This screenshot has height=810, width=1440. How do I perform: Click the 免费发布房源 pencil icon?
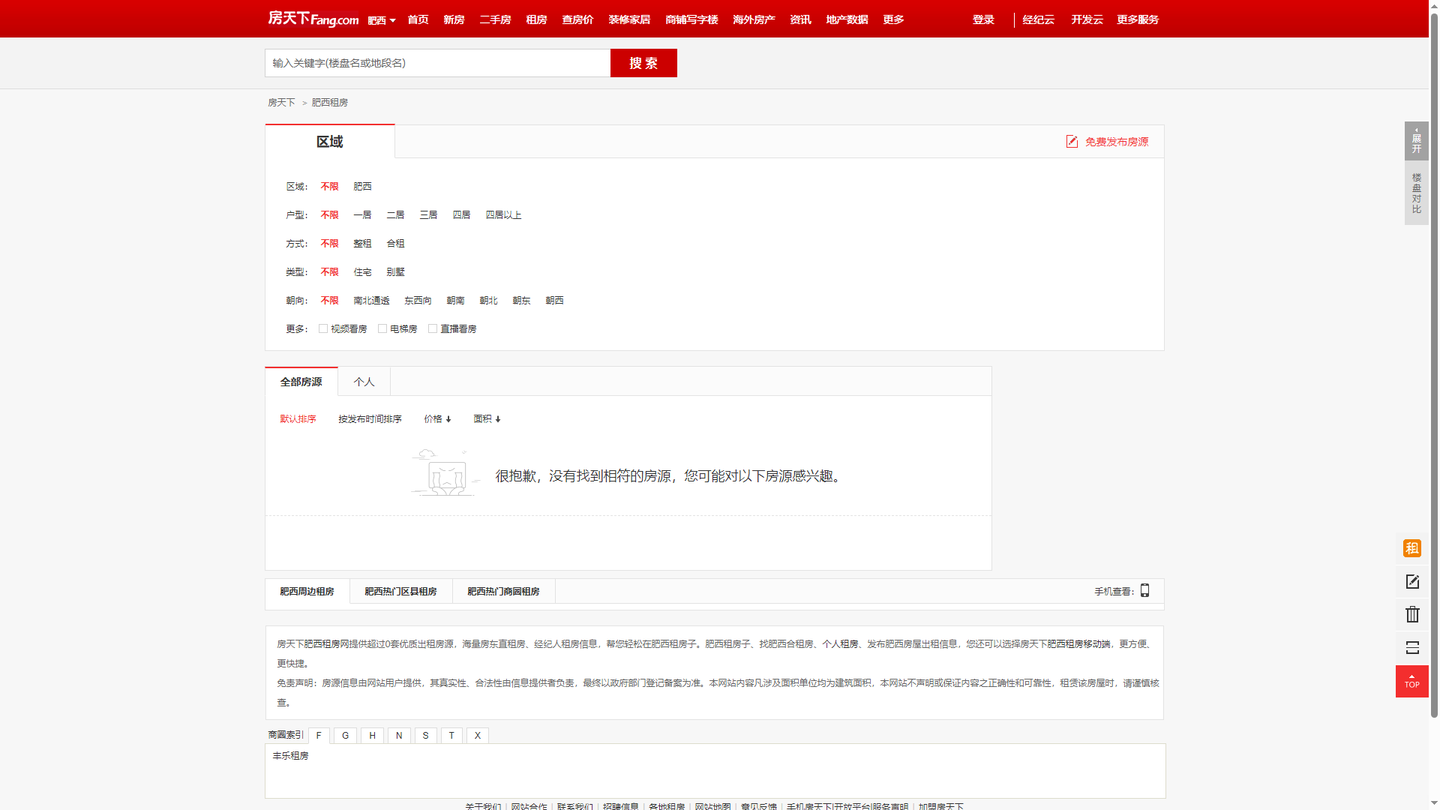(x=1072, y=142)
